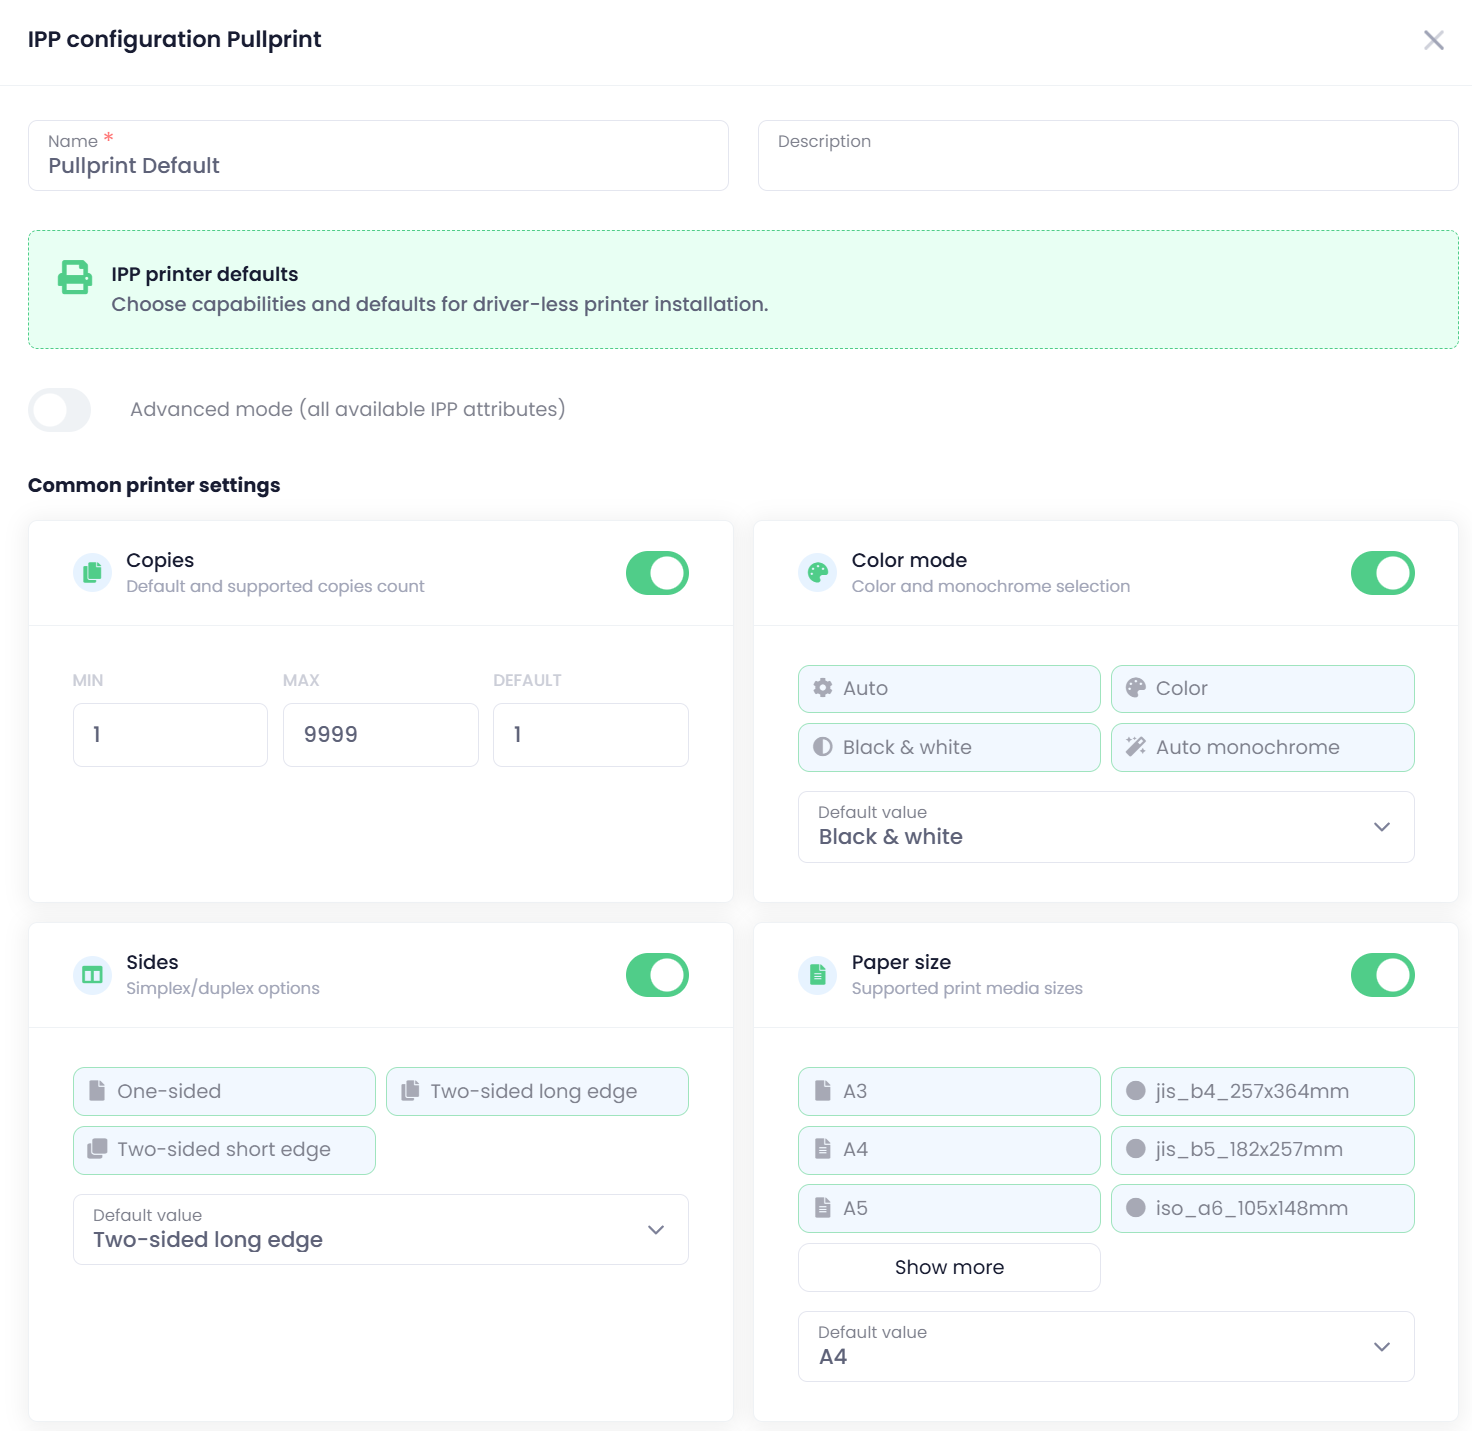This screenshot has height=1431, width=1472.
Task: Click the page icon on the A5 chip
Action: [x=823, y=1208]
